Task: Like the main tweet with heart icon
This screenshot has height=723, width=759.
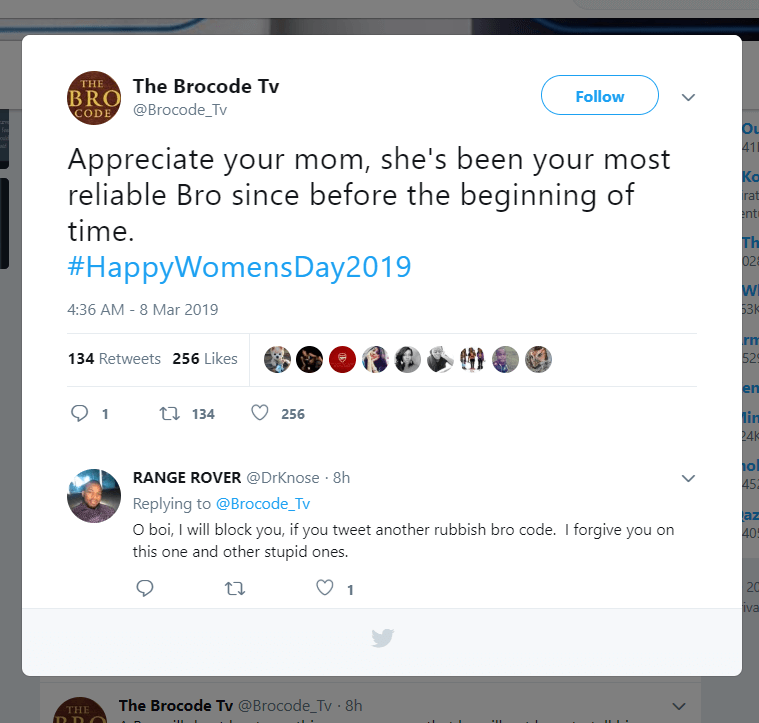Action: [x=260, y=413]
